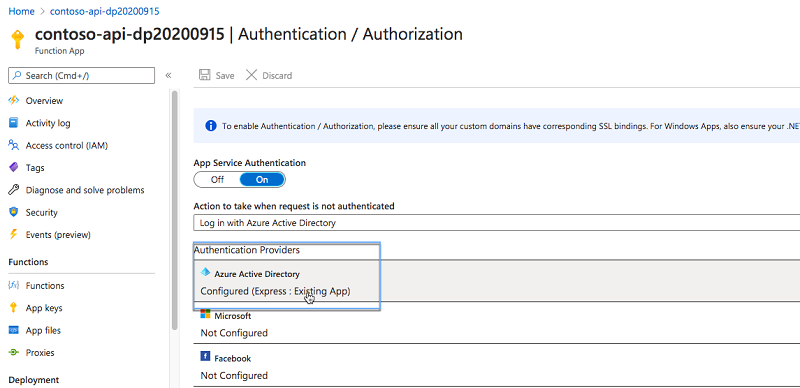Click the Access control (IAM) people icon
This screenshot has width=800, height=388.
click(x=13, y=146)
